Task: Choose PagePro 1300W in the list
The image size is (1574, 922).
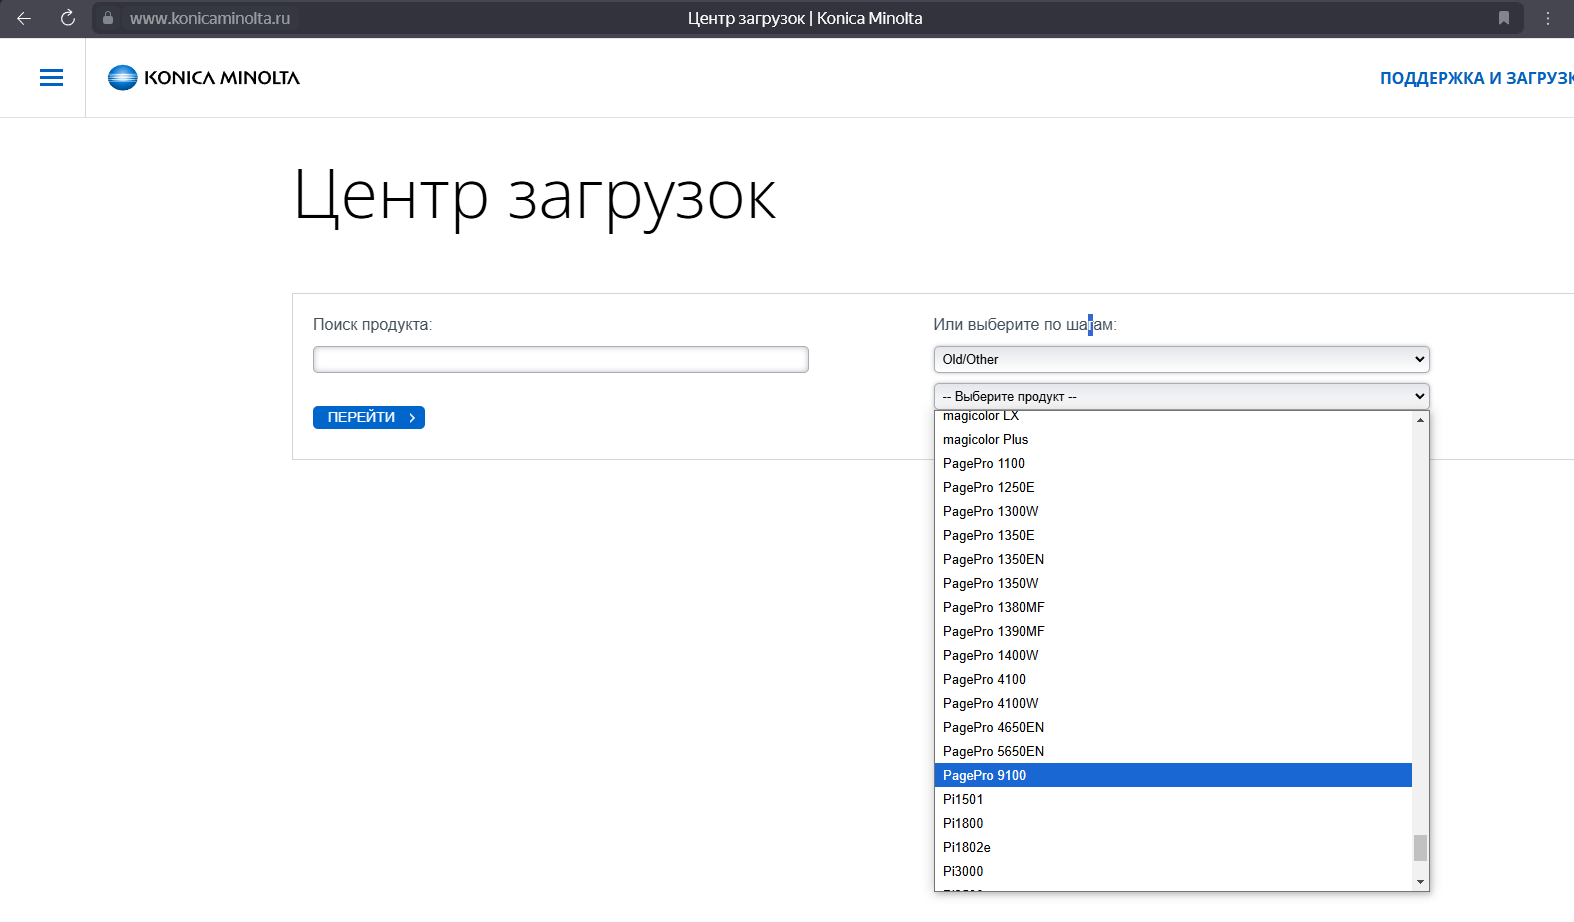Action: [1173, 511]
